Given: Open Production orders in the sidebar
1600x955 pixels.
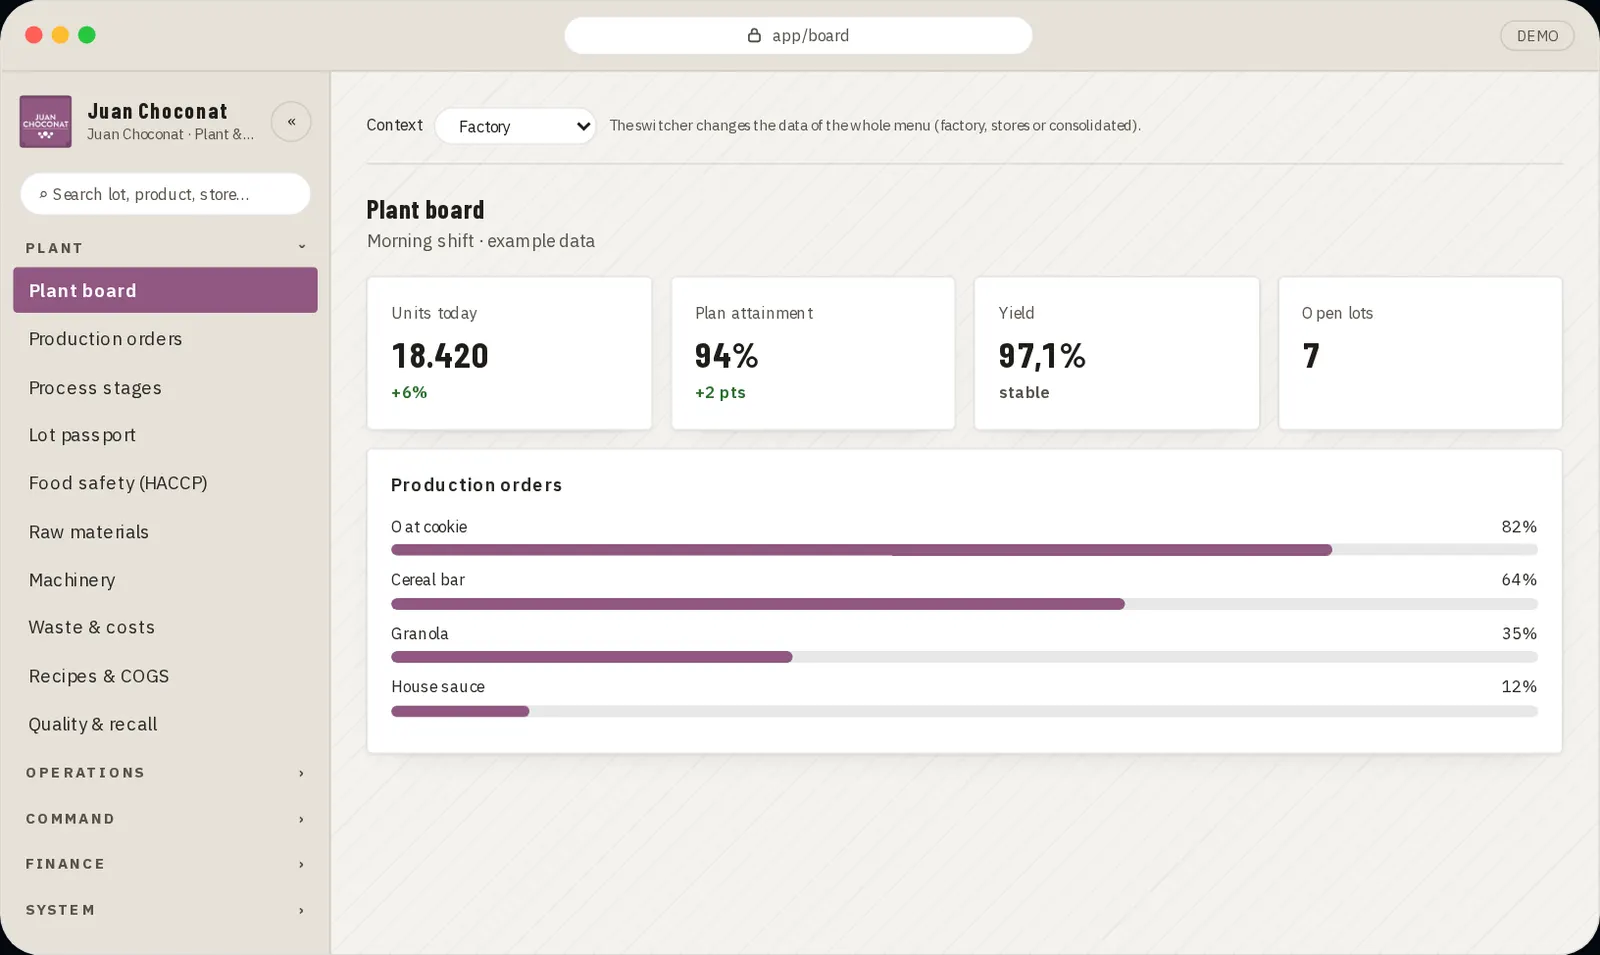Looking at the screenshot, I should click(165, 338).
